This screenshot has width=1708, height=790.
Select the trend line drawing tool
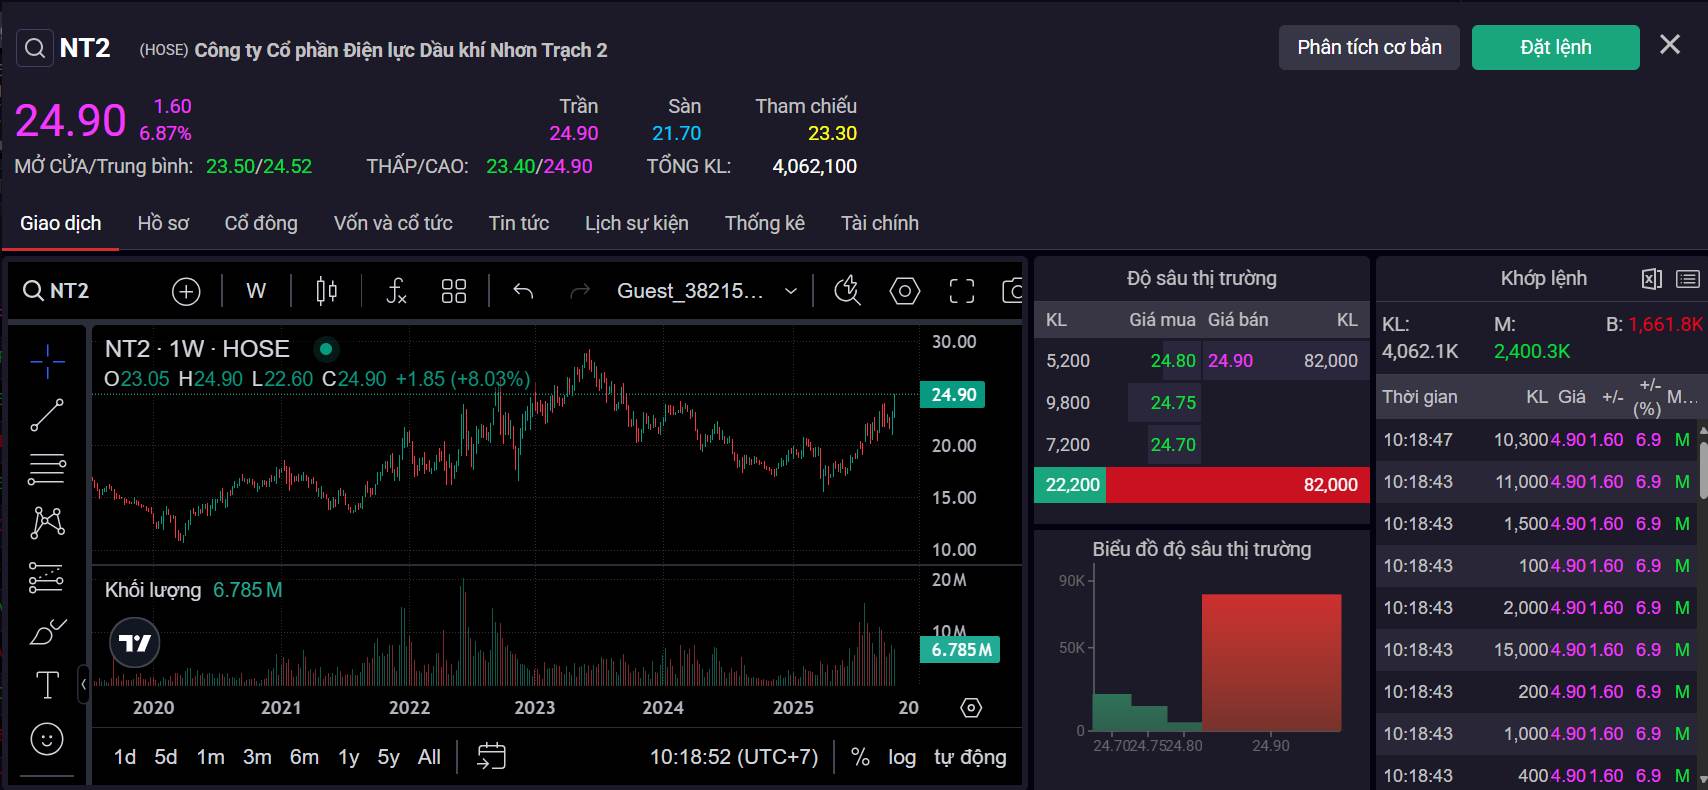coord(47,415)
